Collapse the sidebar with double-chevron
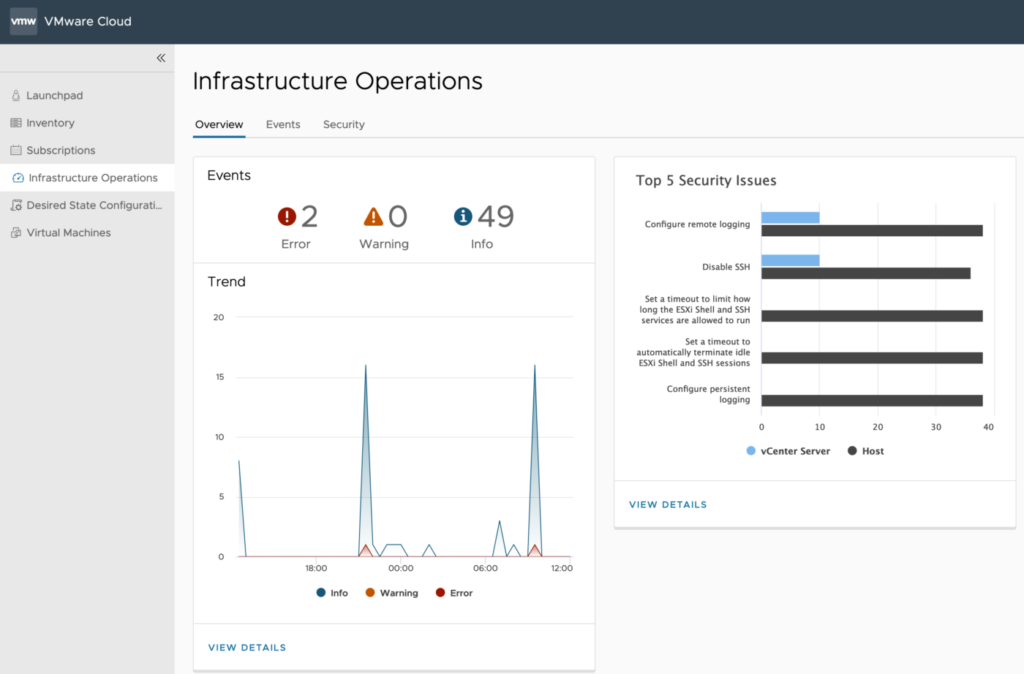Screen dimensions: 1024x674 161,58
